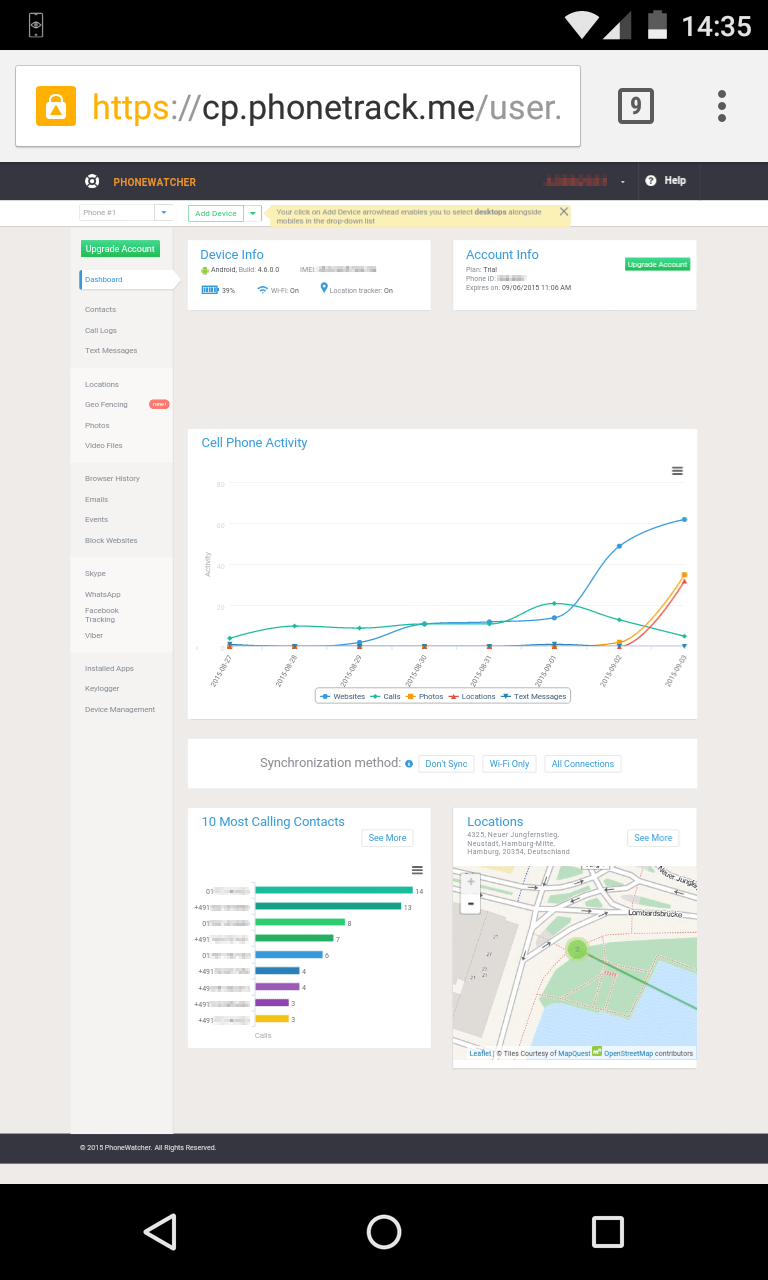Open Dashboard in sidebar

(x=125, y=280)
